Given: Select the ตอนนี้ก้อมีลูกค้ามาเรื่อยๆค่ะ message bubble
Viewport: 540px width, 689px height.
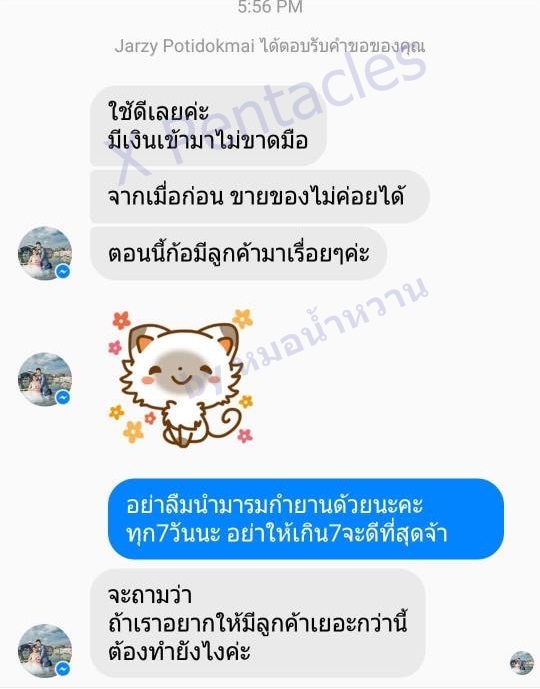Looking at the screenshot, I should 239,254.
